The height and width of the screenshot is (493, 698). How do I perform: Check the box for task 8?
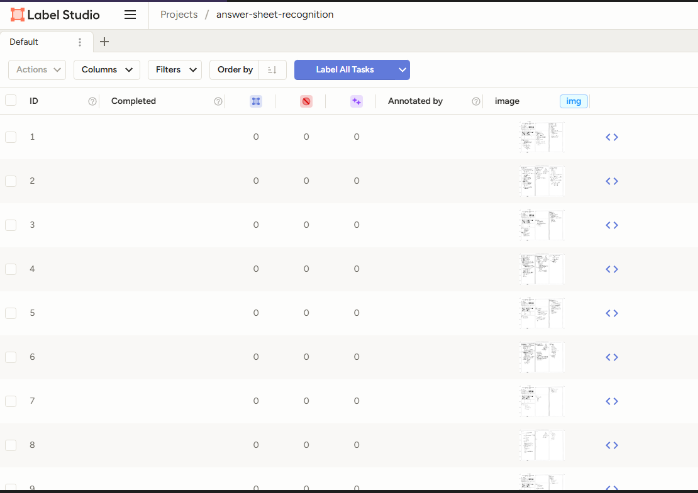click(x=11, y=445)
